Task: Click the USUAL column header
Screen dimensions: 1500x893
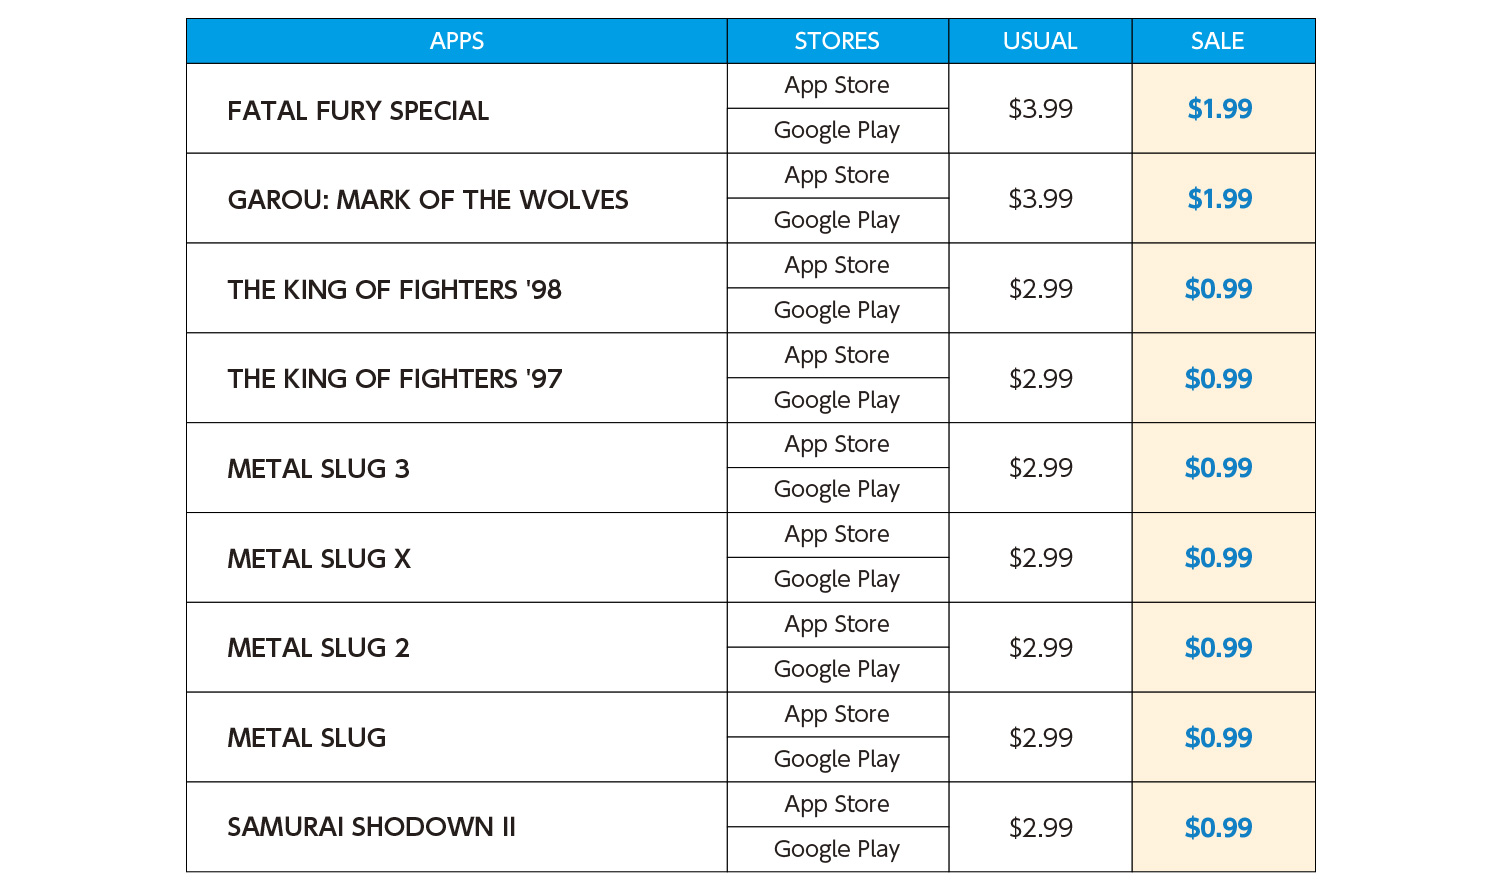Action: [1040, 41]
